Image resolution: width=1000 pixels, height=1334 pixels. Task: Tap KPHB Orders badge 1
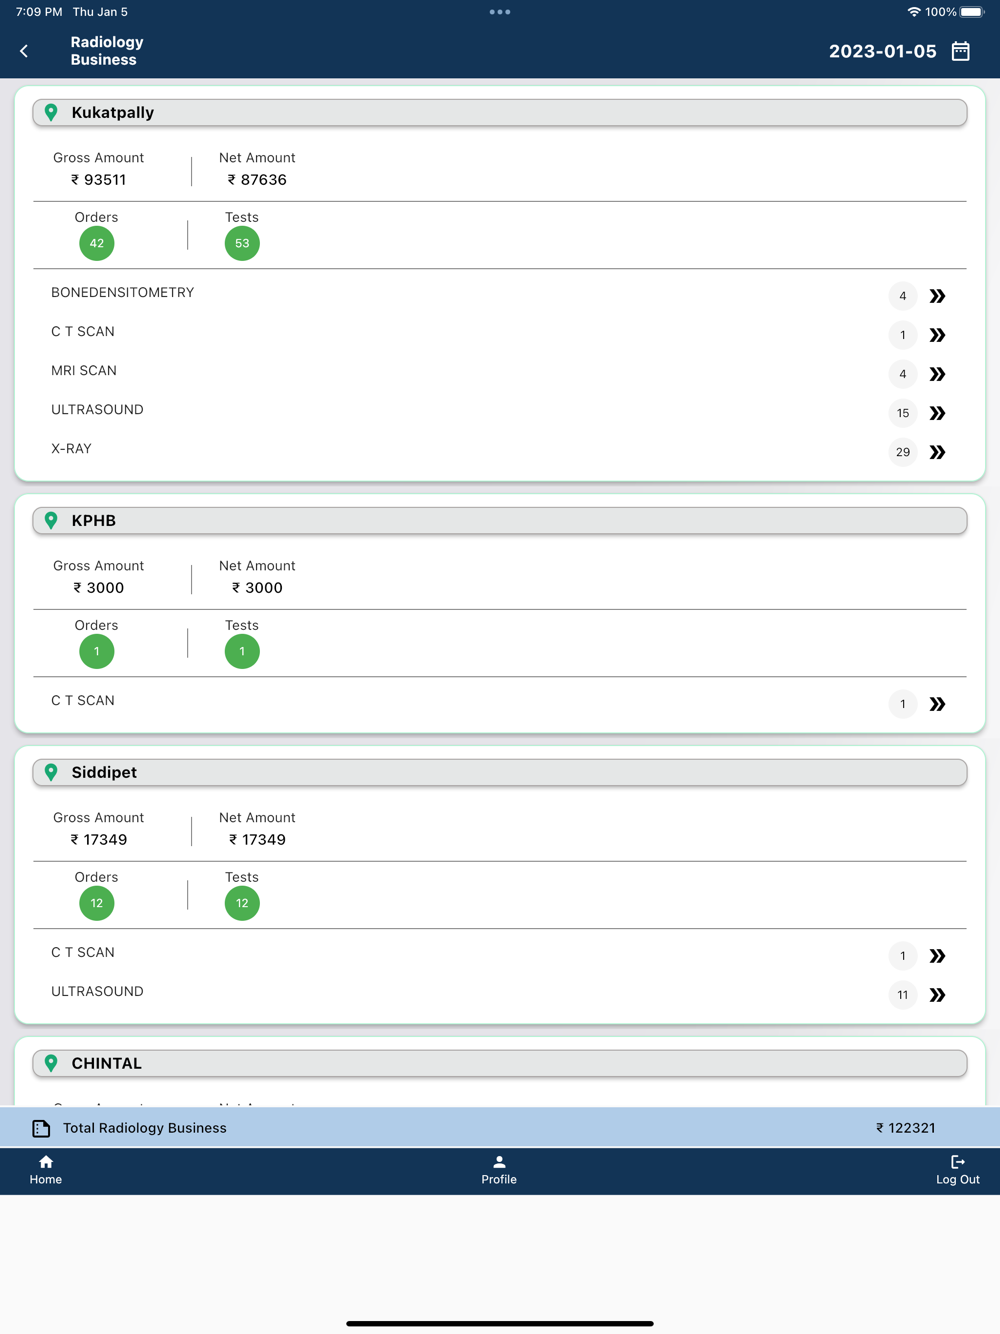[x=97, y=651]
